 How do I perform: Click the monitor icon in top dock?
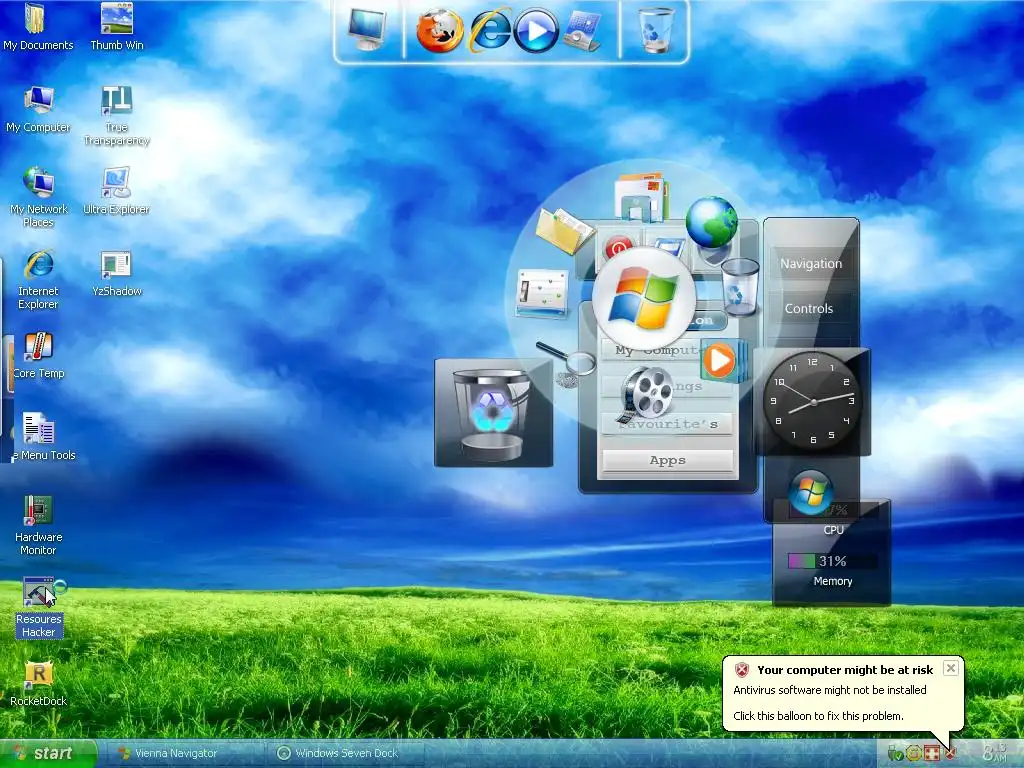tap(366, 29)
